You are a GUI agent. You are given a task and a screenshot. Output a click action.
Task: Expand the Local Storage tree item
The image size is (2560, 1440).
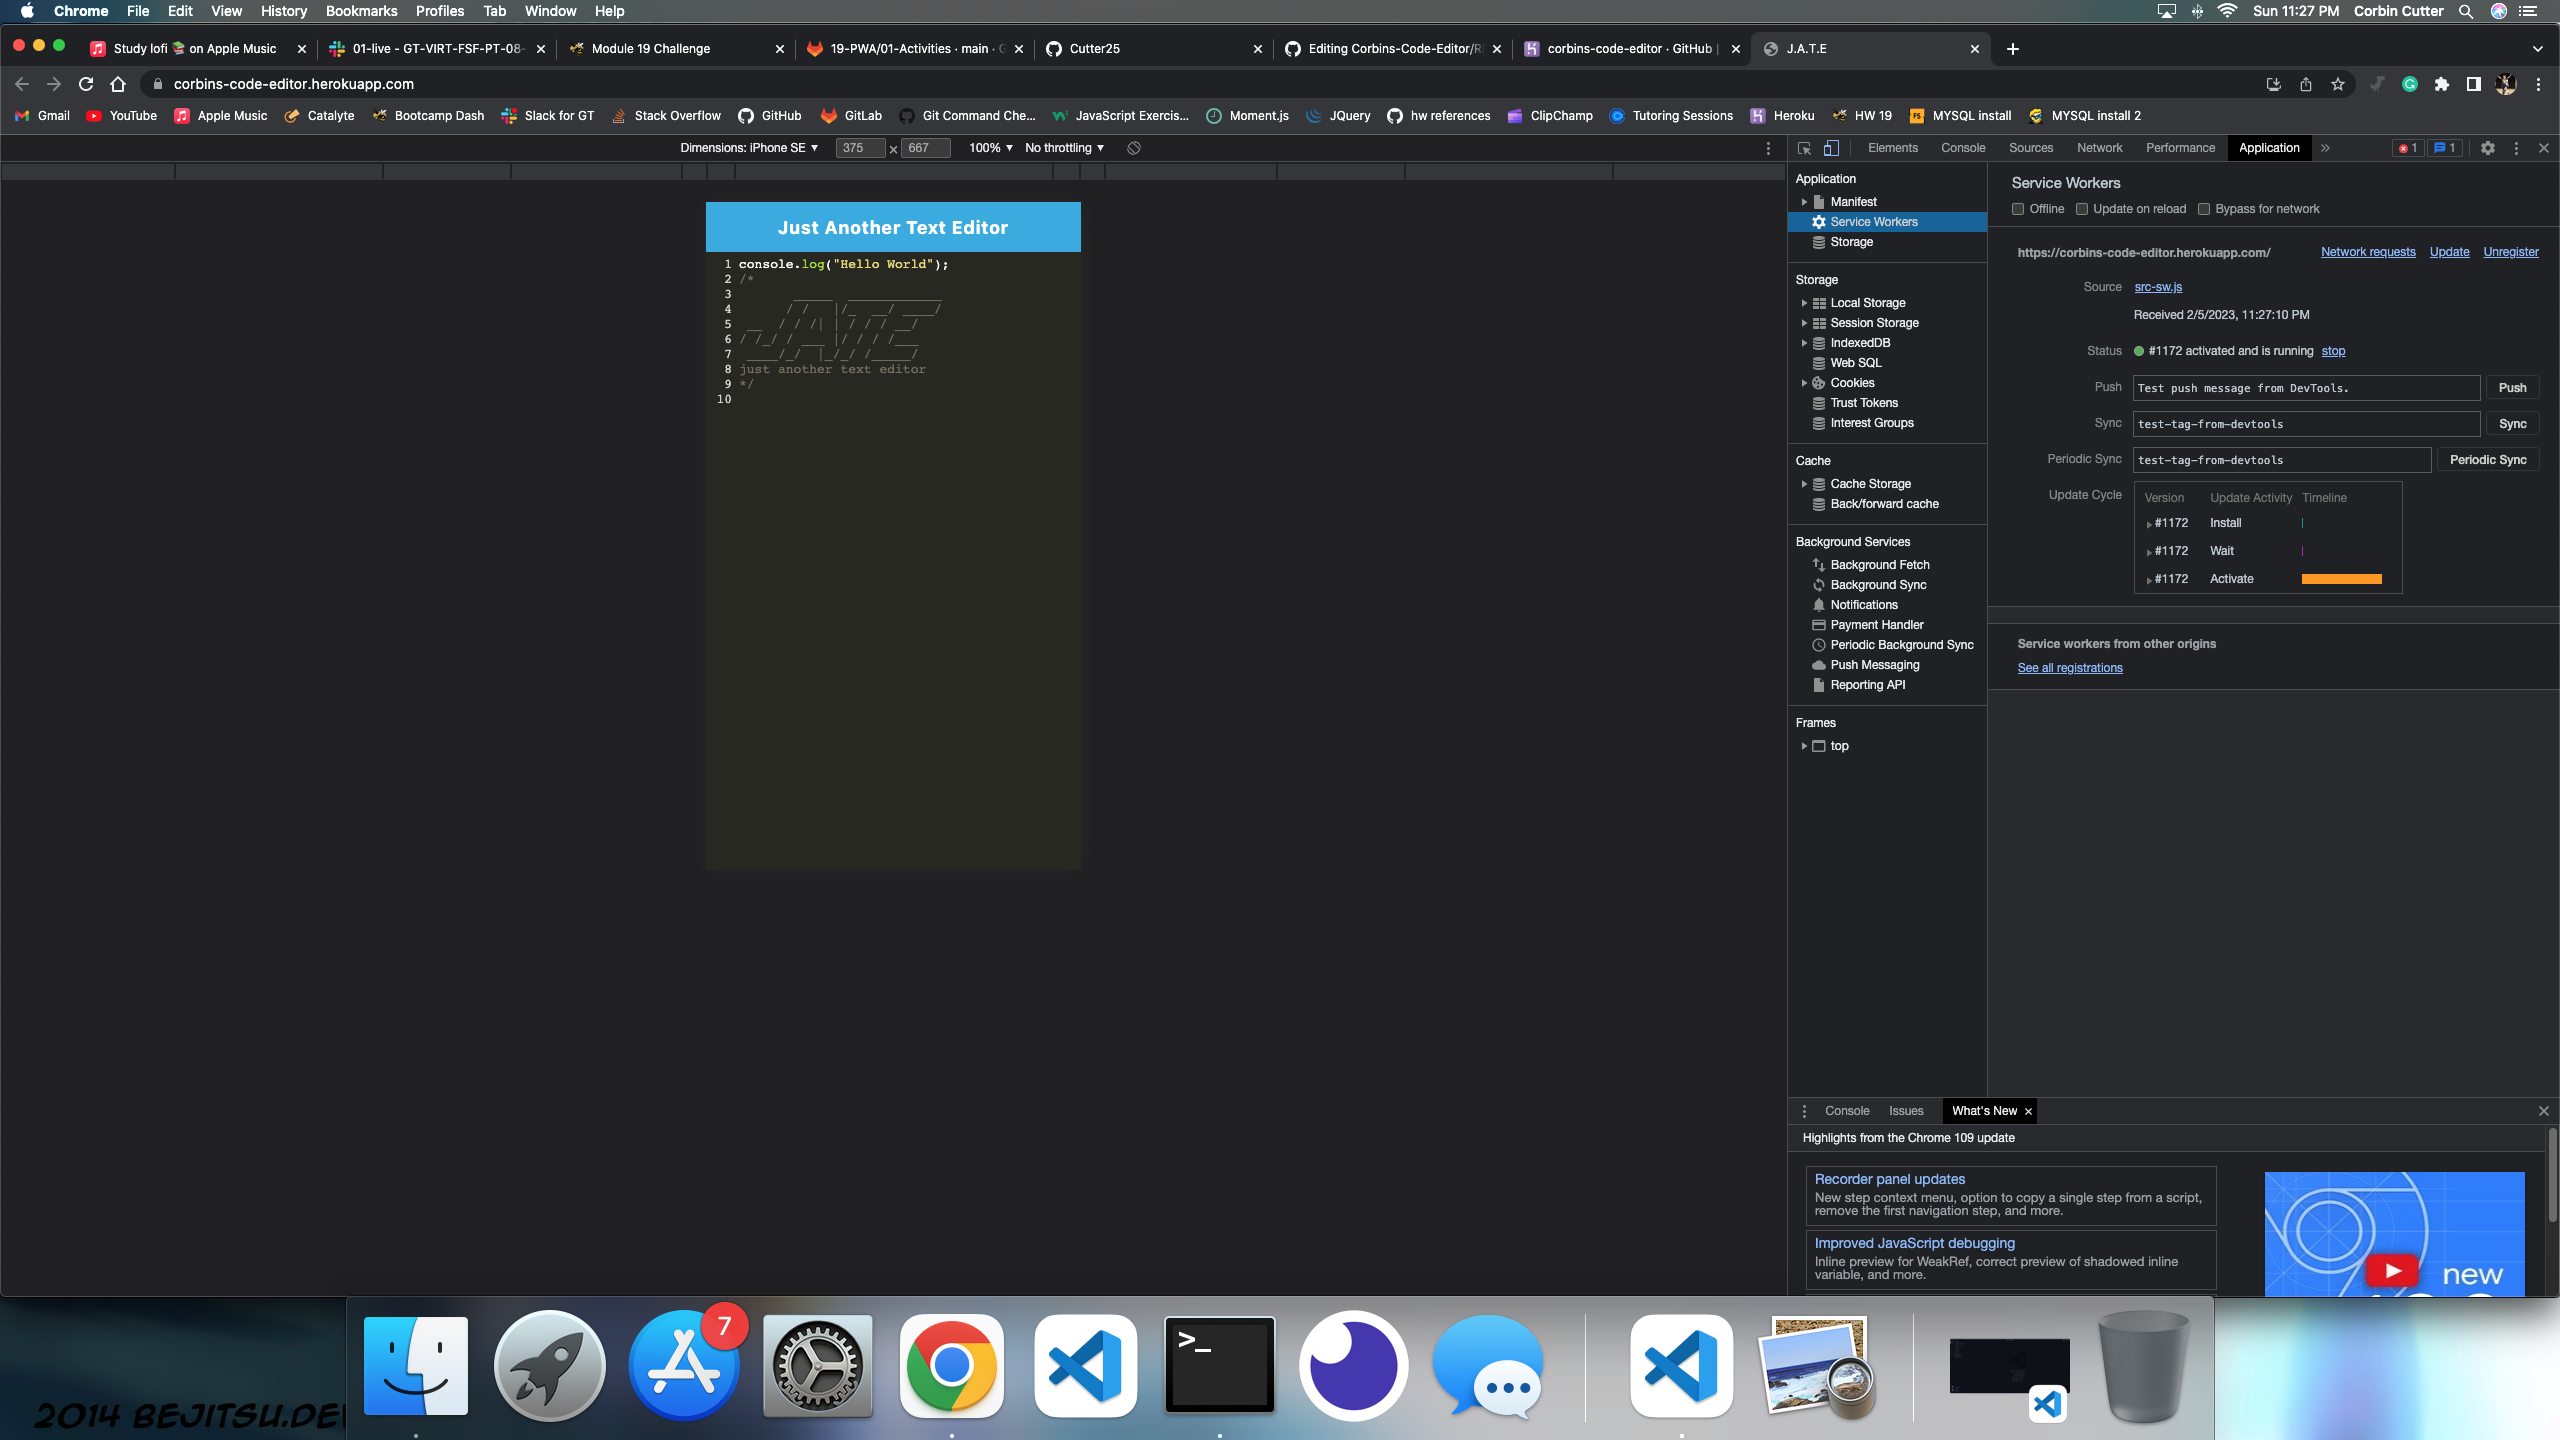(x=1805, y=302)
